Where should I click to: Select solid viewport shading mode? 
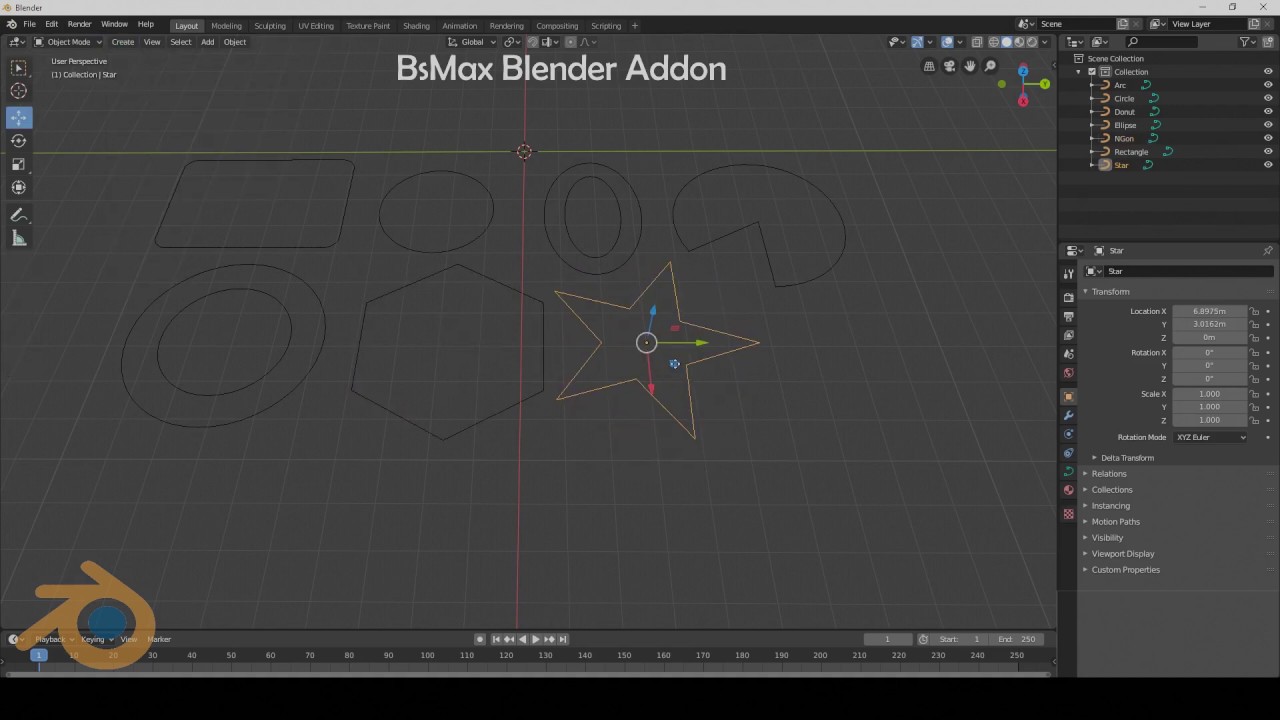point(1007,42)
